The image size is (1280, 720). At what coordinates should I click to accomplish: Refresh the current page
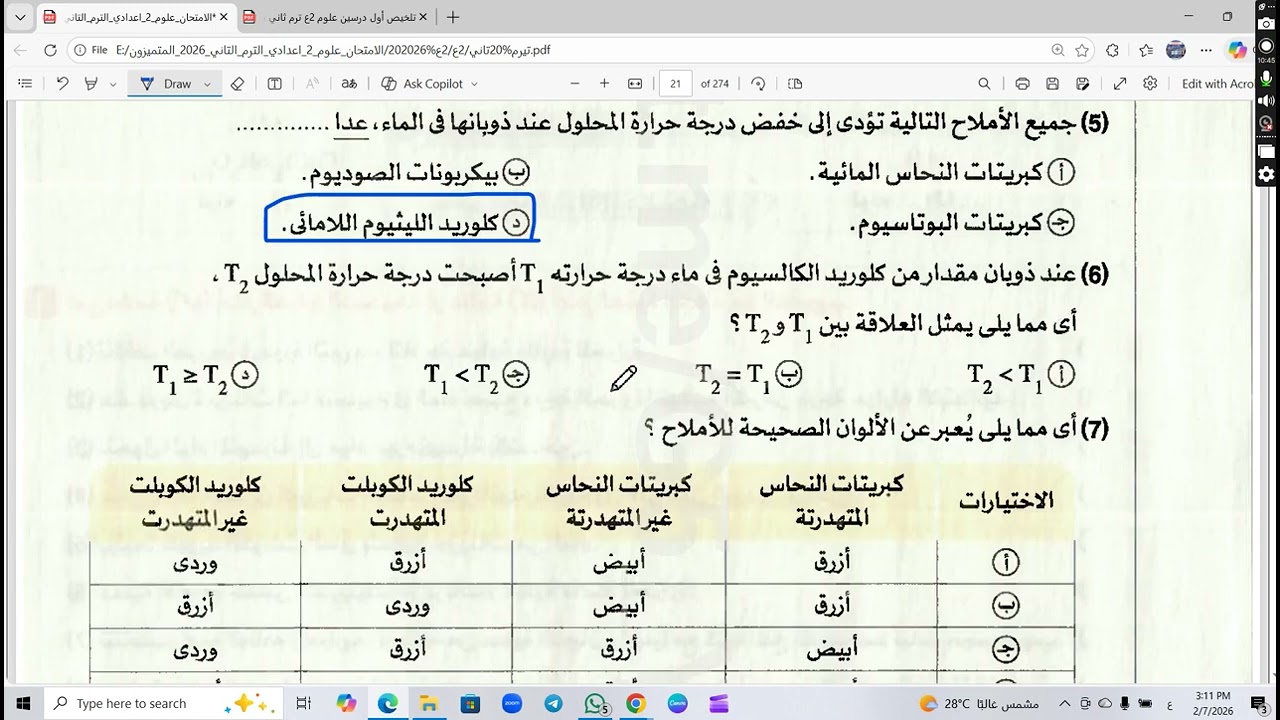(50, 50)
